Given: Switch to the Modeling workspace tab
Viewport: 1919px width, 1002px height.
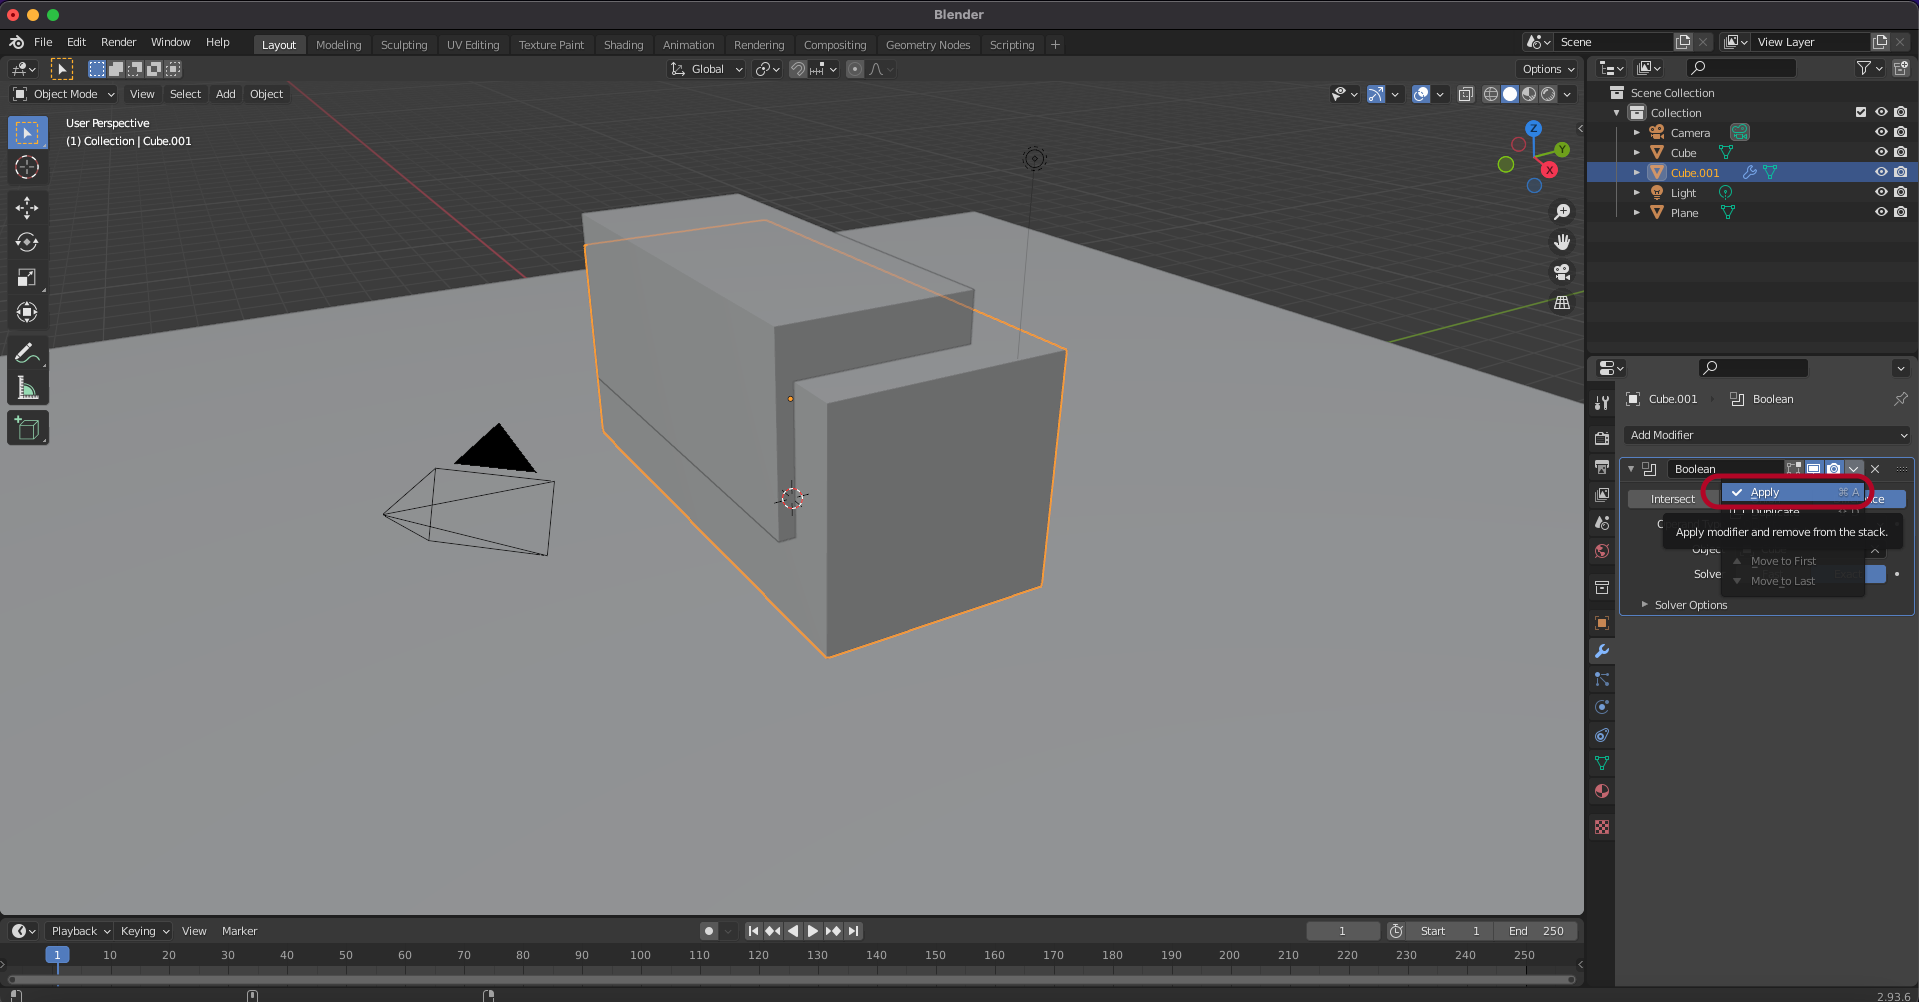Looking at the screenshot, I should (338, 45).
